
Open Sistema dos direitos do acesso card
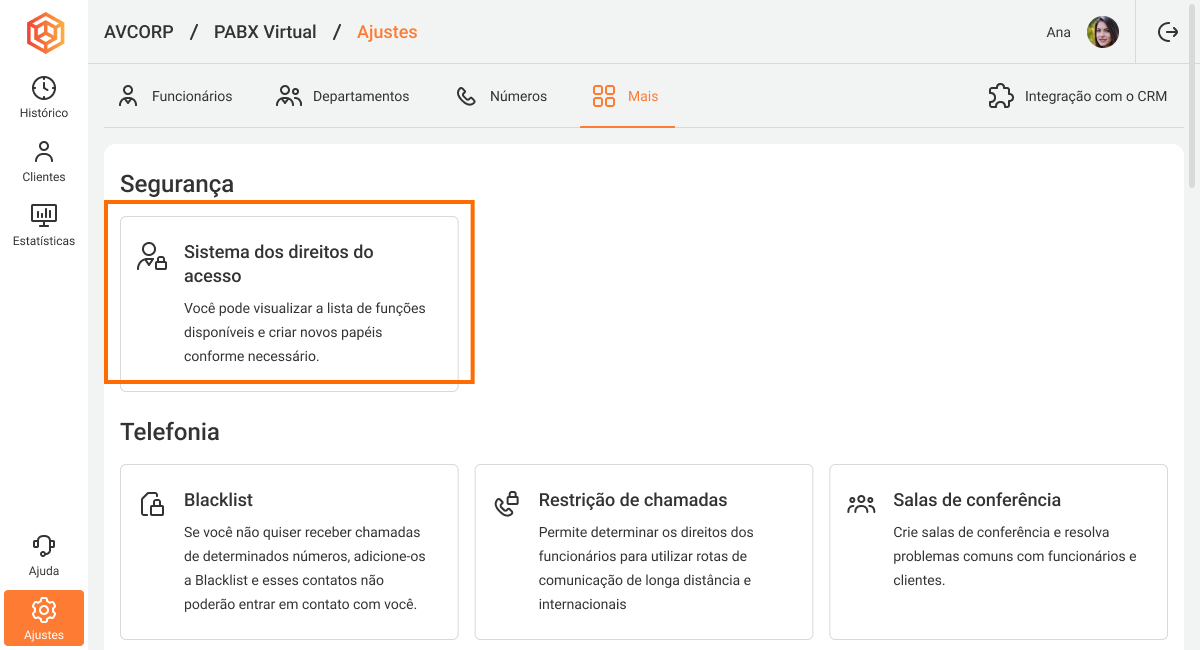(x=289, y=303)
